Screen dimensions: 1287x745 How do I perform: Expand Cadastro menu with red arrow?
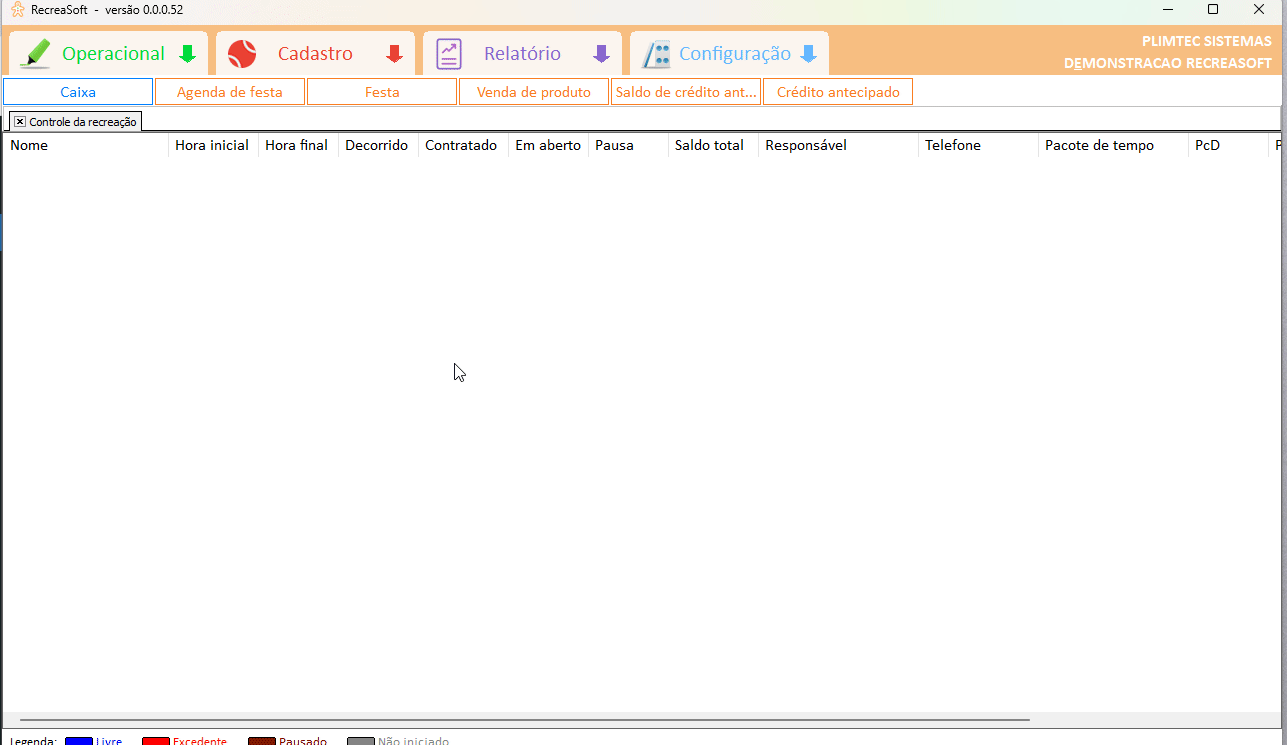394,54
